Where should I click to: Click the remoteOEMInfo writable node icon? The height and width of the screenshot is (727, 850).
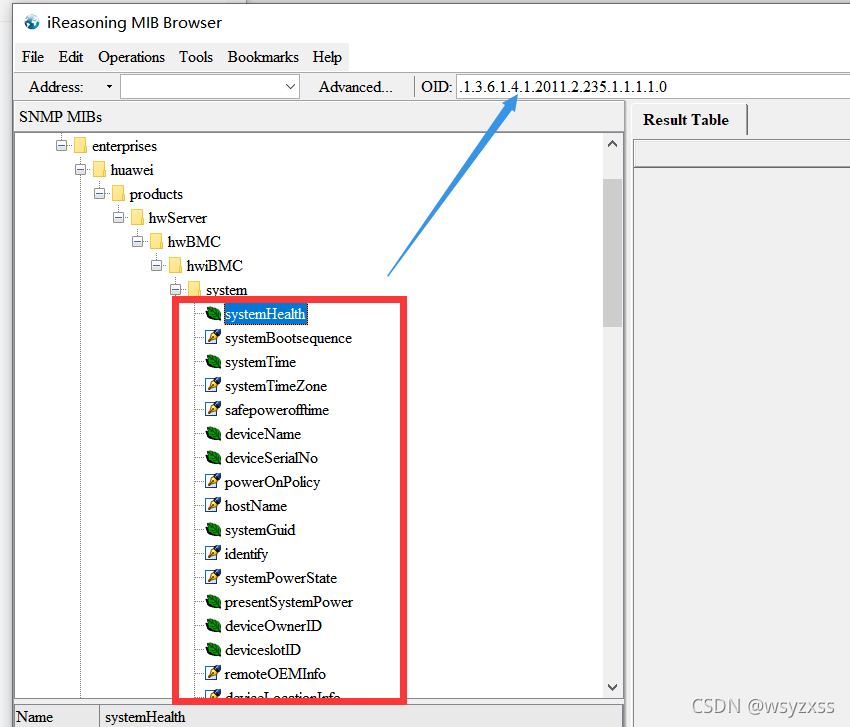coord(213,673)
